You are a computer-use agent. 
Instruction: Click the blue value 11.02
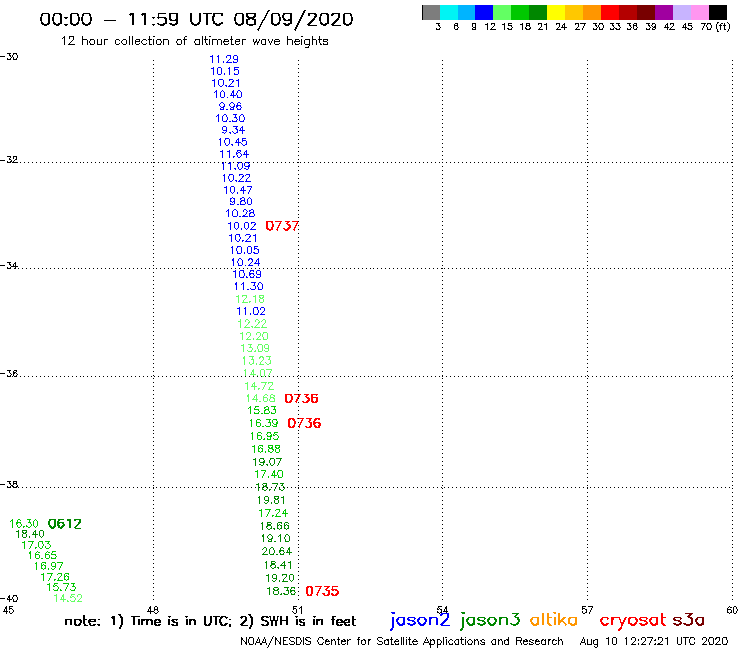coord(251,312)
